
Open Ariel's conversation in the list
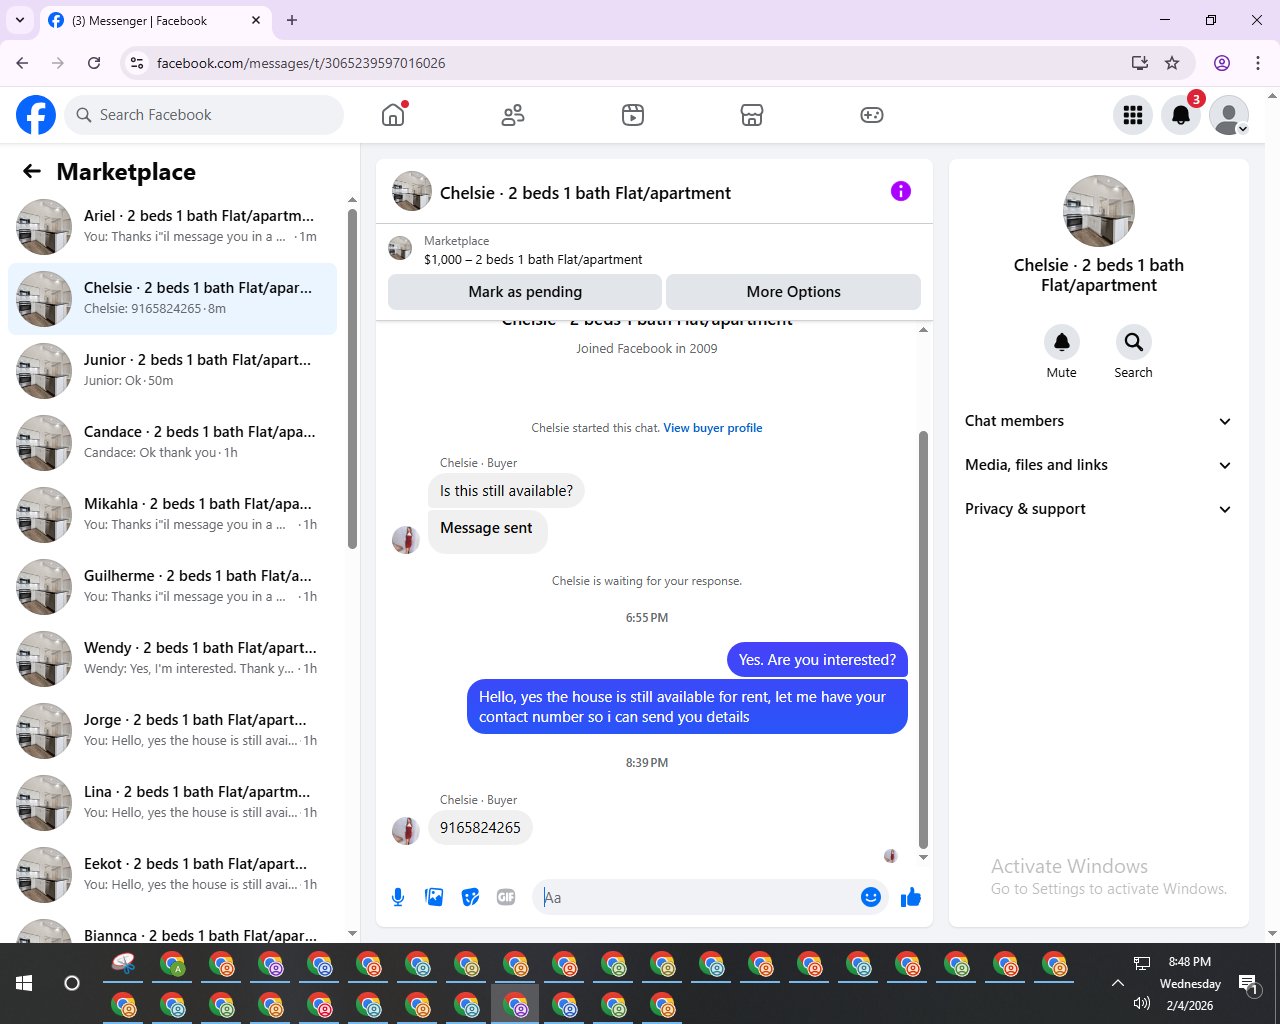tap(172, 227)
